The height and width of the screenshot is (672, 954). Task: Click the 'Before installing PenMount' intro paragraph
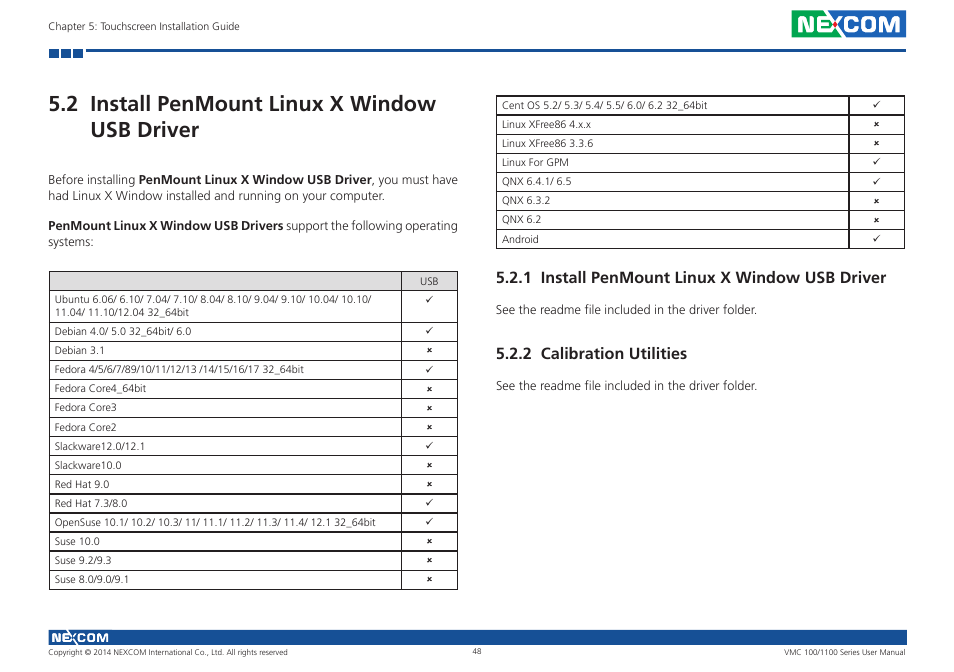tap(253, 188)
